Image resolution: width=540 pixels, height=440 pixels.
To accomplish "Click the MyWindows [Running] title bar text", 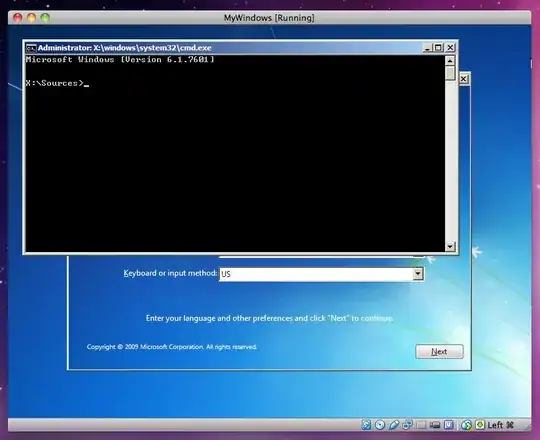I will [269, 18].
